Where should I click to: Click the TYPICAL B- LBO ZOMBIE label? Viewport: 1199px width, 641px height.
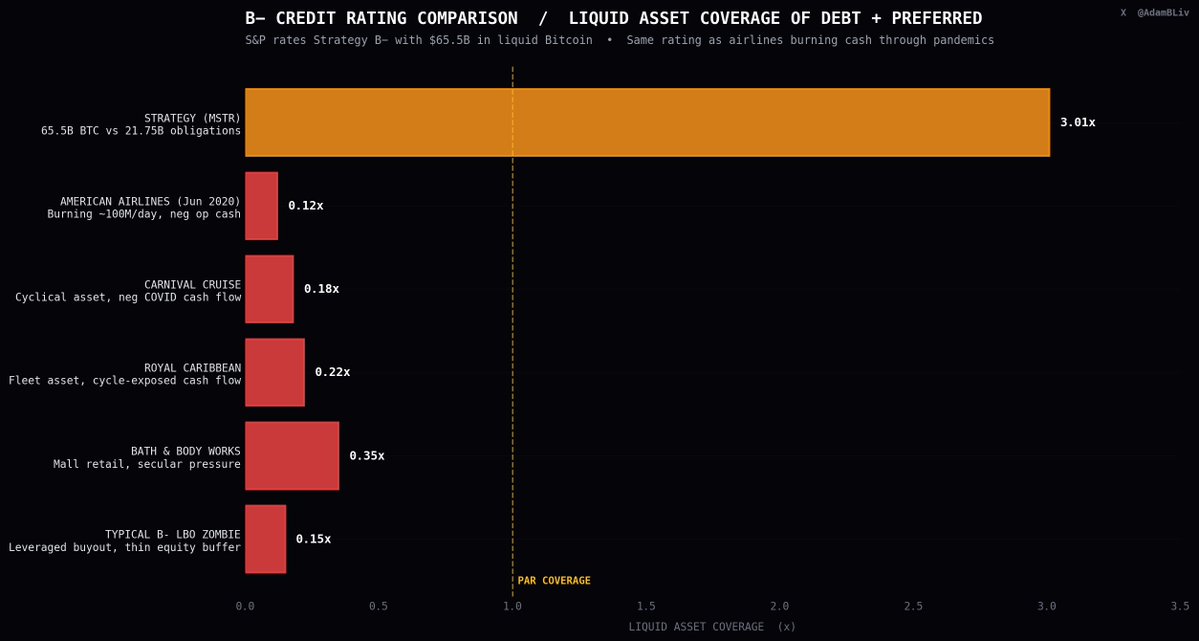click(x=173, y=534)
